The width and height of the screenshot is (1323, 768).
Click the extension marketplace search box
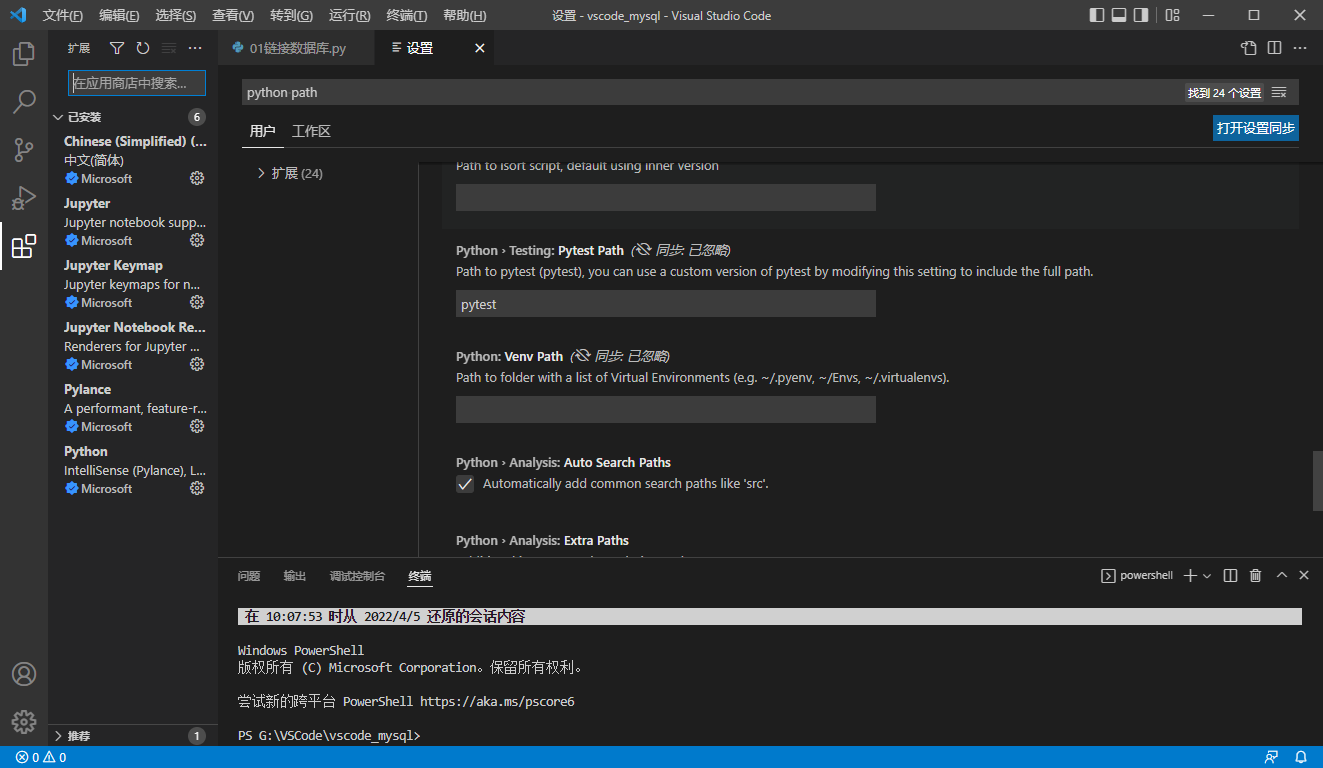137,83
